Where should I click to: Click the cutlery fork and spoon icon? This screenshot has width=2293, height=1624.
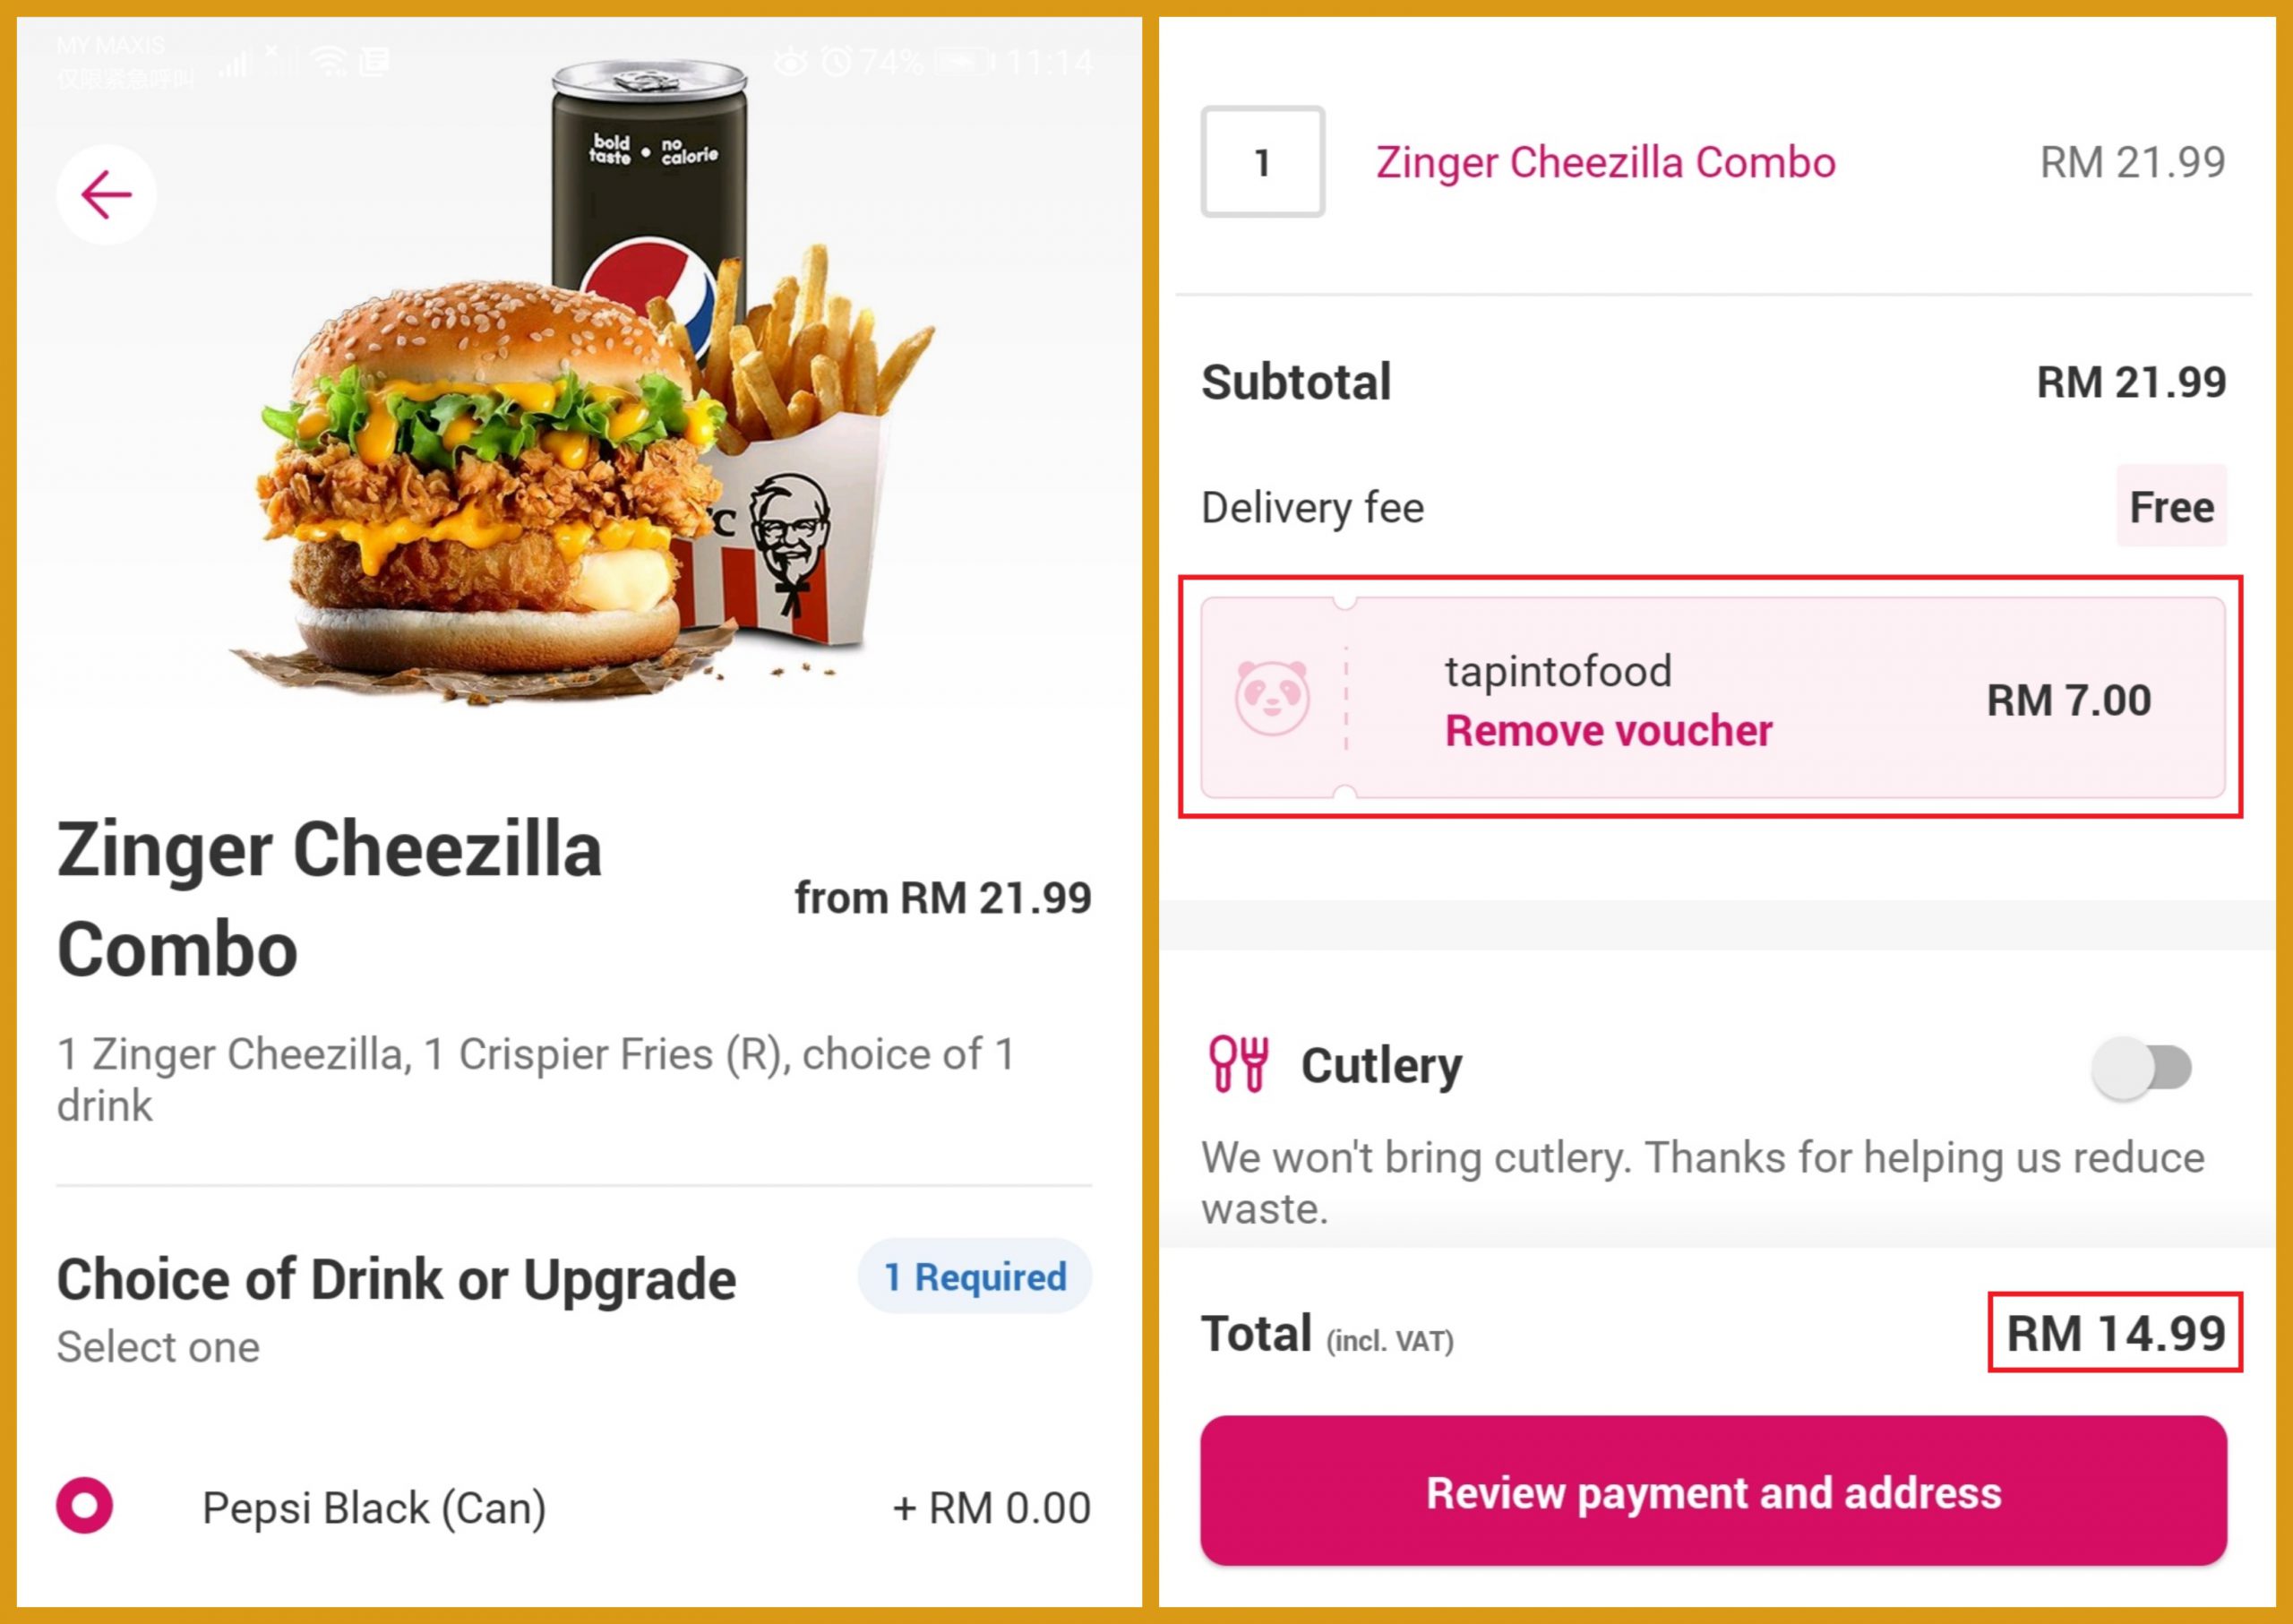tap(1238, 1064)
